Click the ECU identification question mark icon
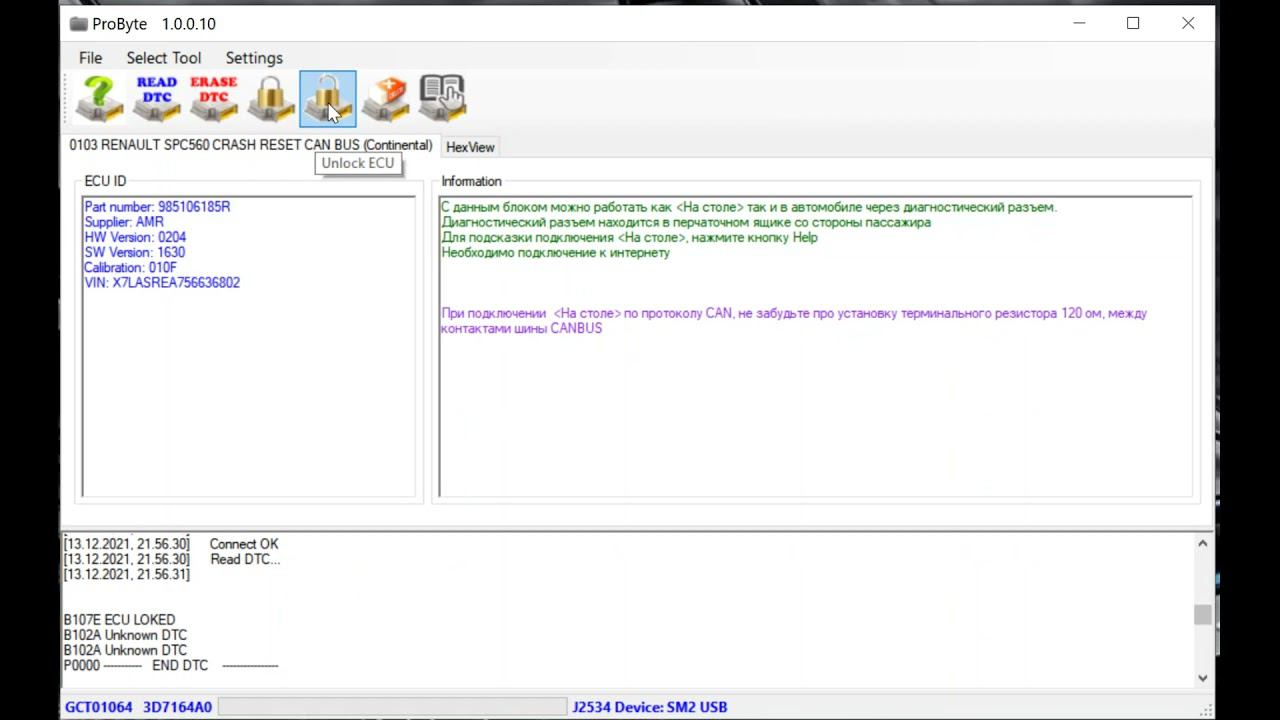The width and height of the screenshot is (1280, 720). pos(99,98)
